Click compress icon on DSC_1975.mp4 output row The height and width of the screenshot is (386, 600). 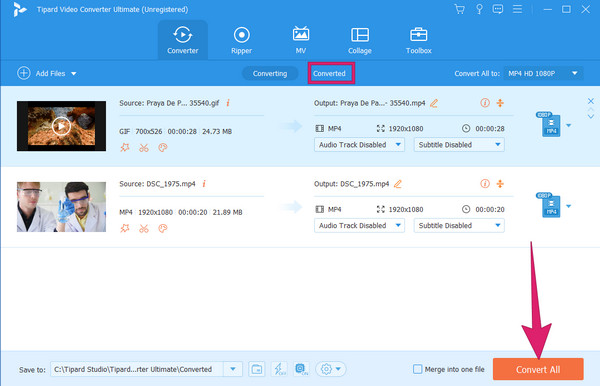point(500,184)
